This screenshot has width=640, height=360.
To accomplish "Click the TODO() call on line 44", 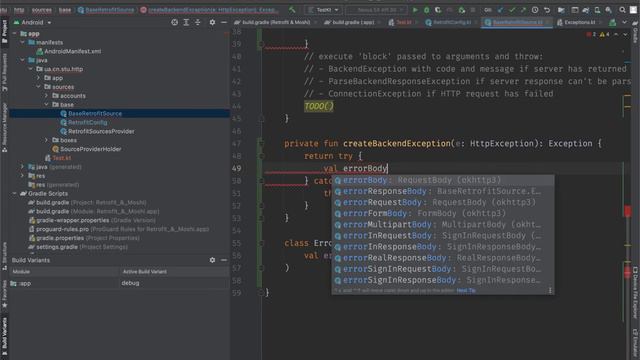I will [x=319, y=106].
